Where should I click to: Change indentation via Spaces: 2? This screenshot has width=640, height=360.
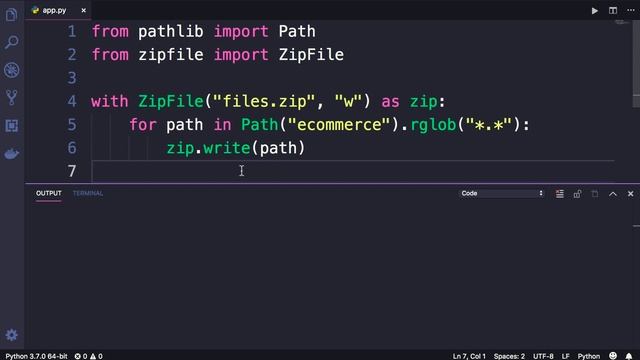(509, 356)
